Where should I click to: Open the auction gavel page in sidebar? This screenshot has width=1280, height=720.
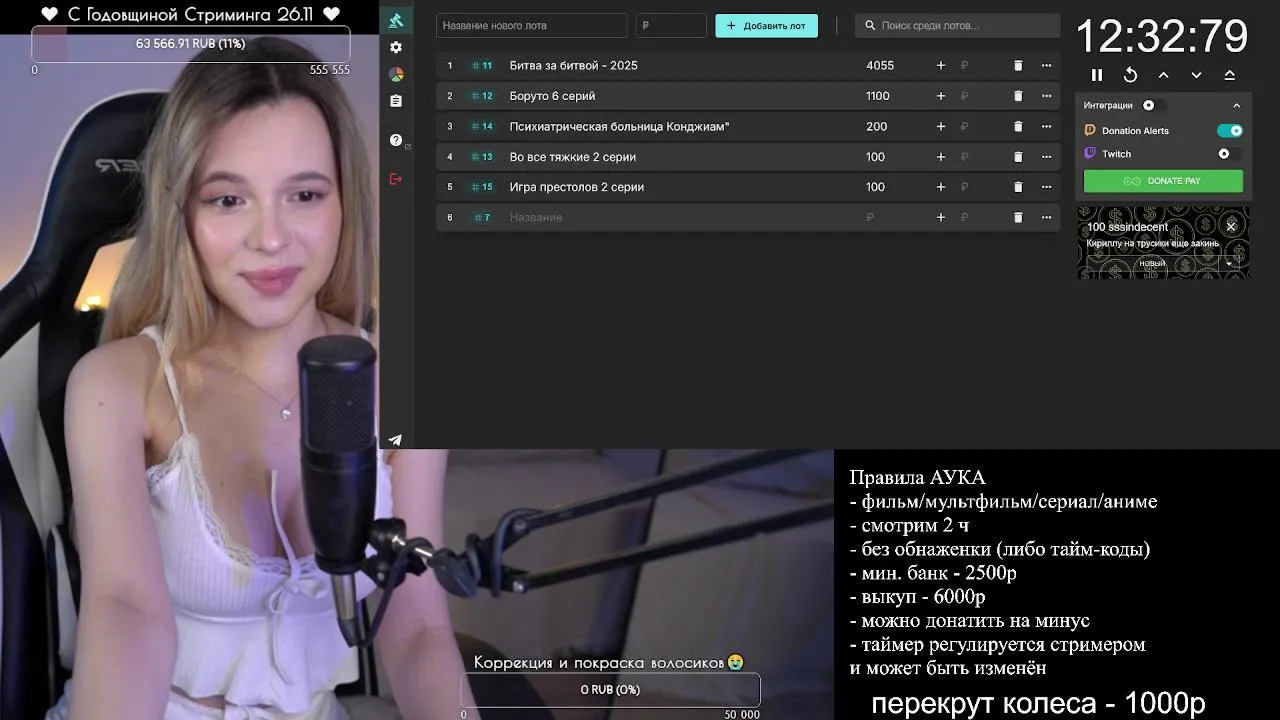click(x=396, y=20)
